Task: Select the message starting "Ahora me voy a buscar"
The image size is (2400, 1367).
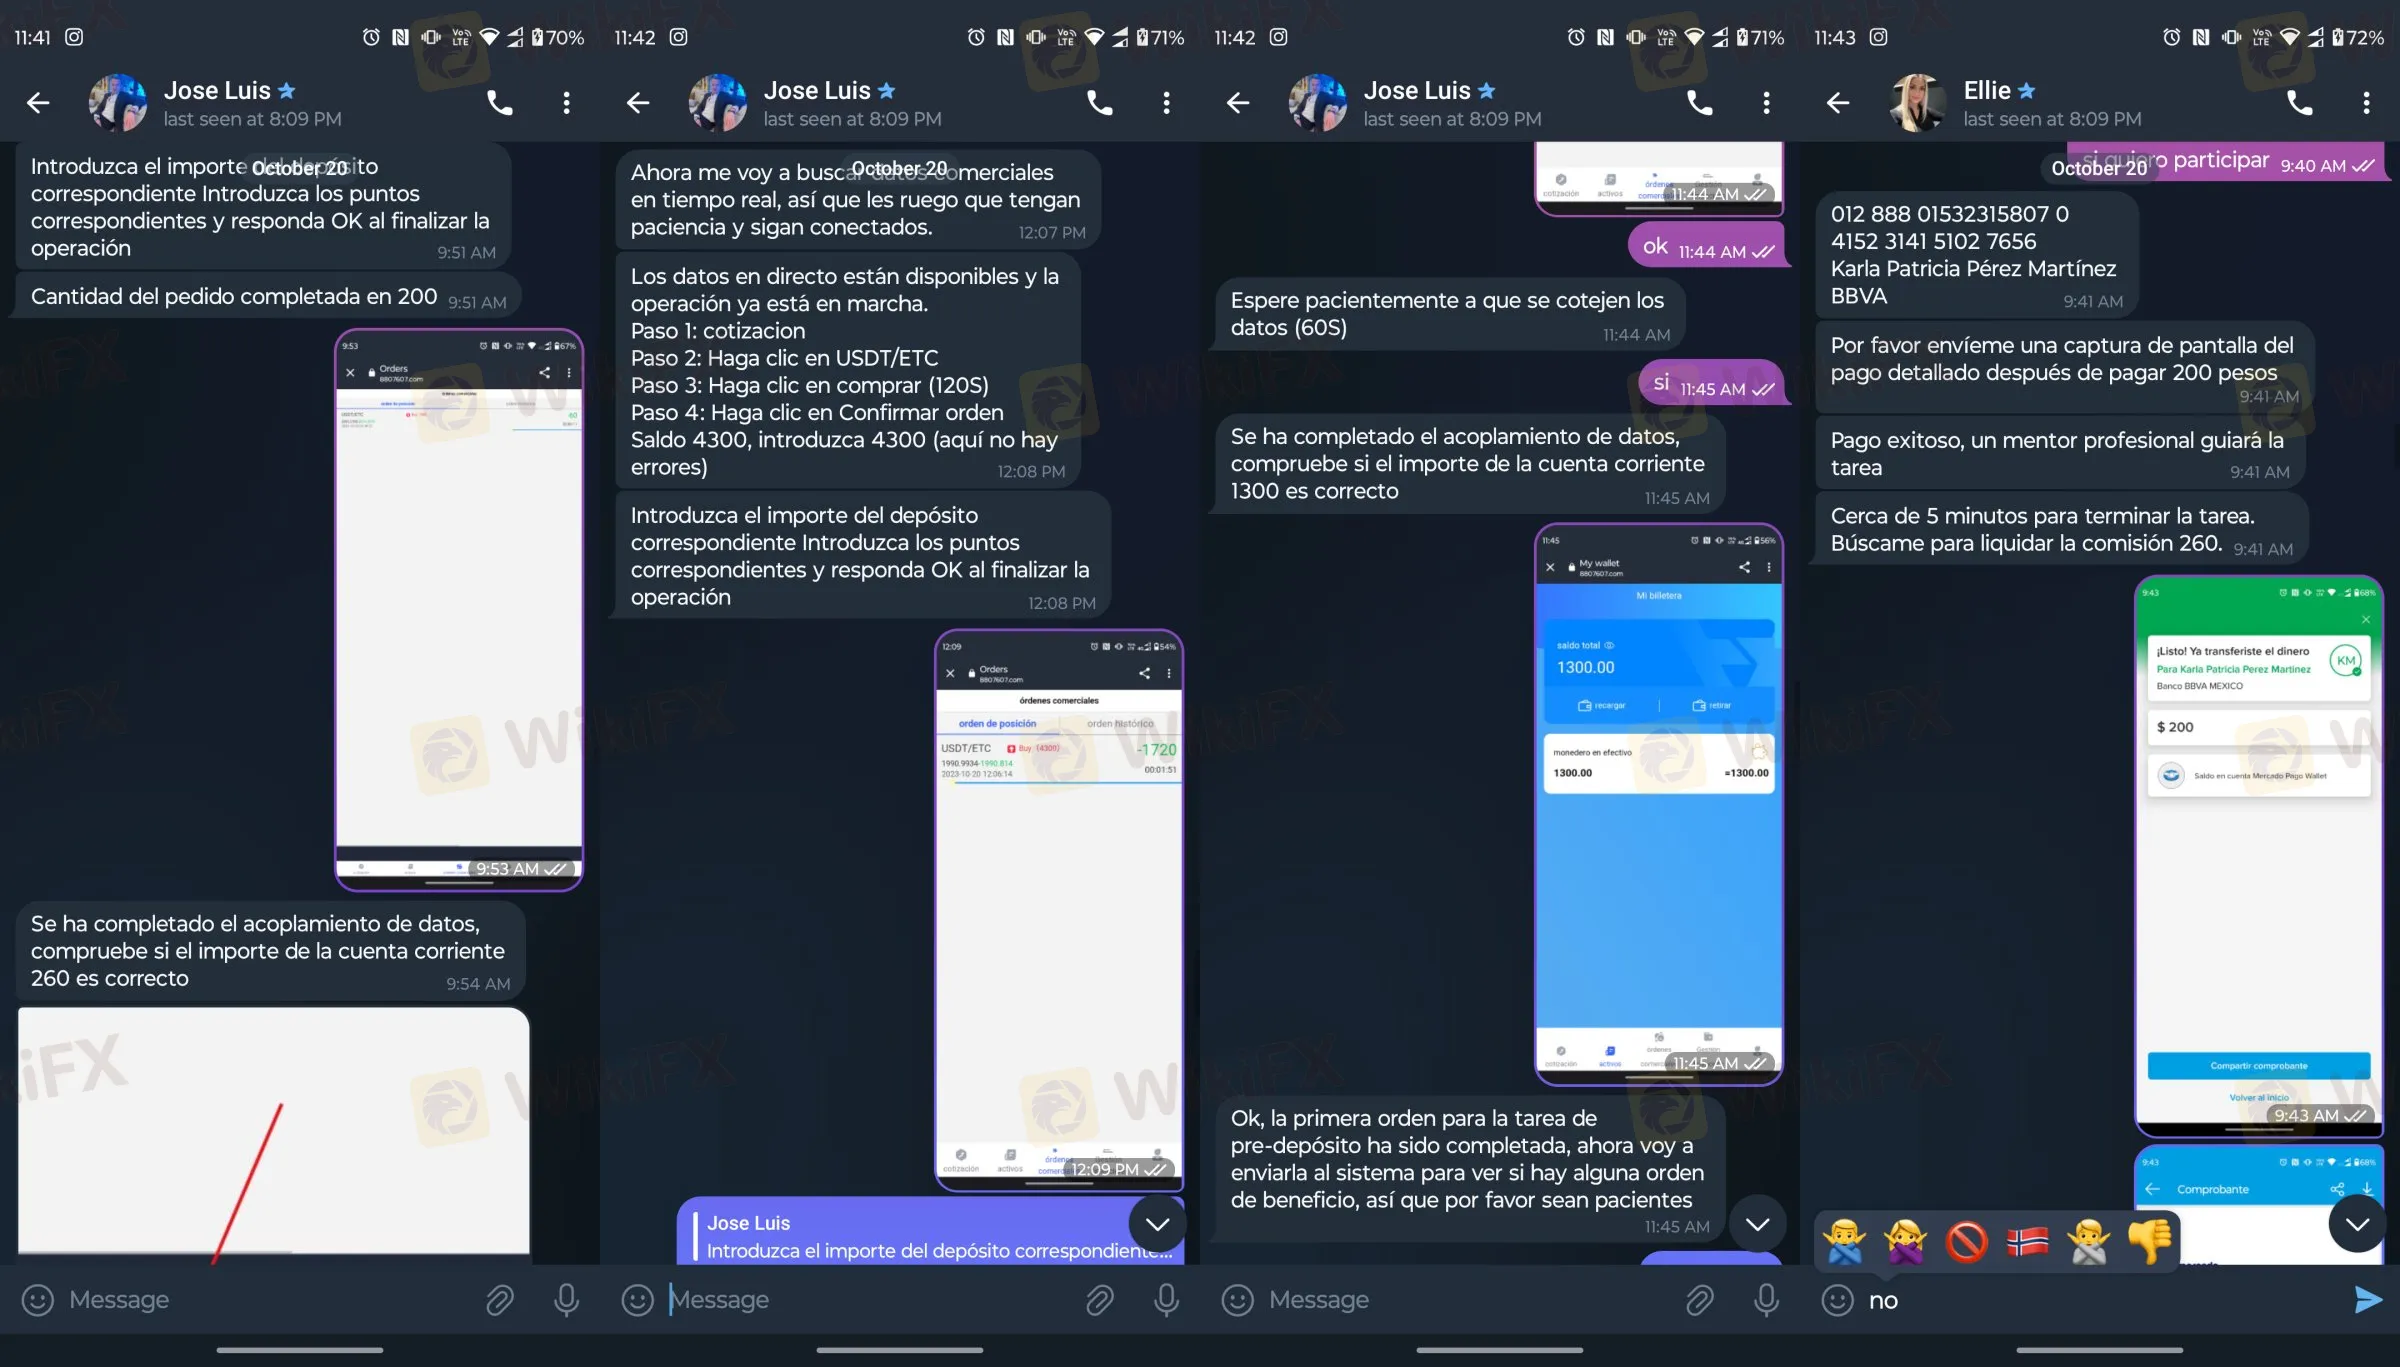Action: 858,200
